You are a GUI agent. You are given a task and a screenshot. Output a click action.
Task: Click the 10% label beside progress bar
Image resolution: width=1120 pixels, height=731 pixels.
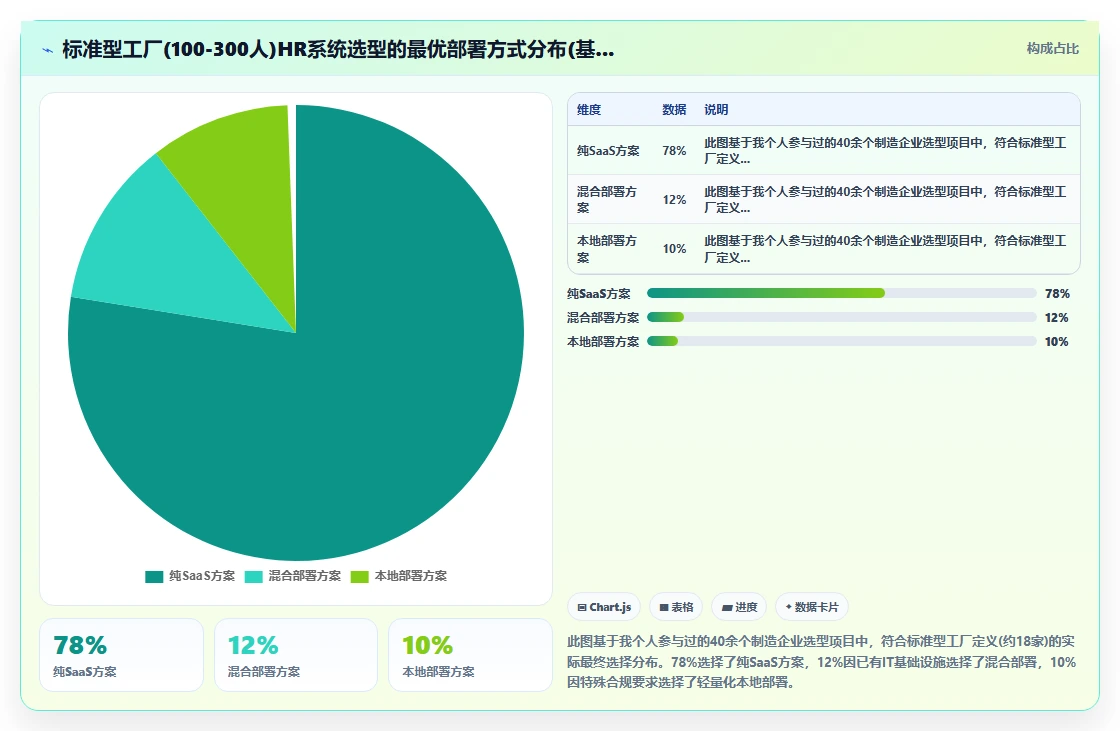point(1056,342)
